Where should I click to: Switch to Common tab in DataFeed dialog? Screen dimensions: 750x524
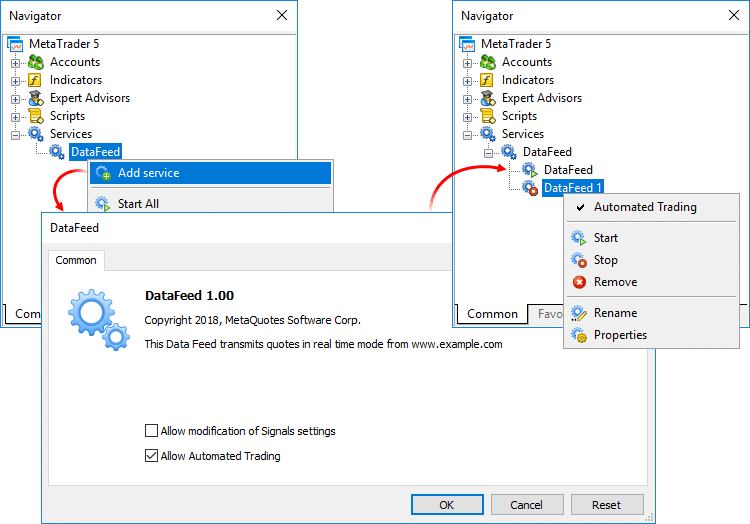pyautogui.click(x=76, y=260)
